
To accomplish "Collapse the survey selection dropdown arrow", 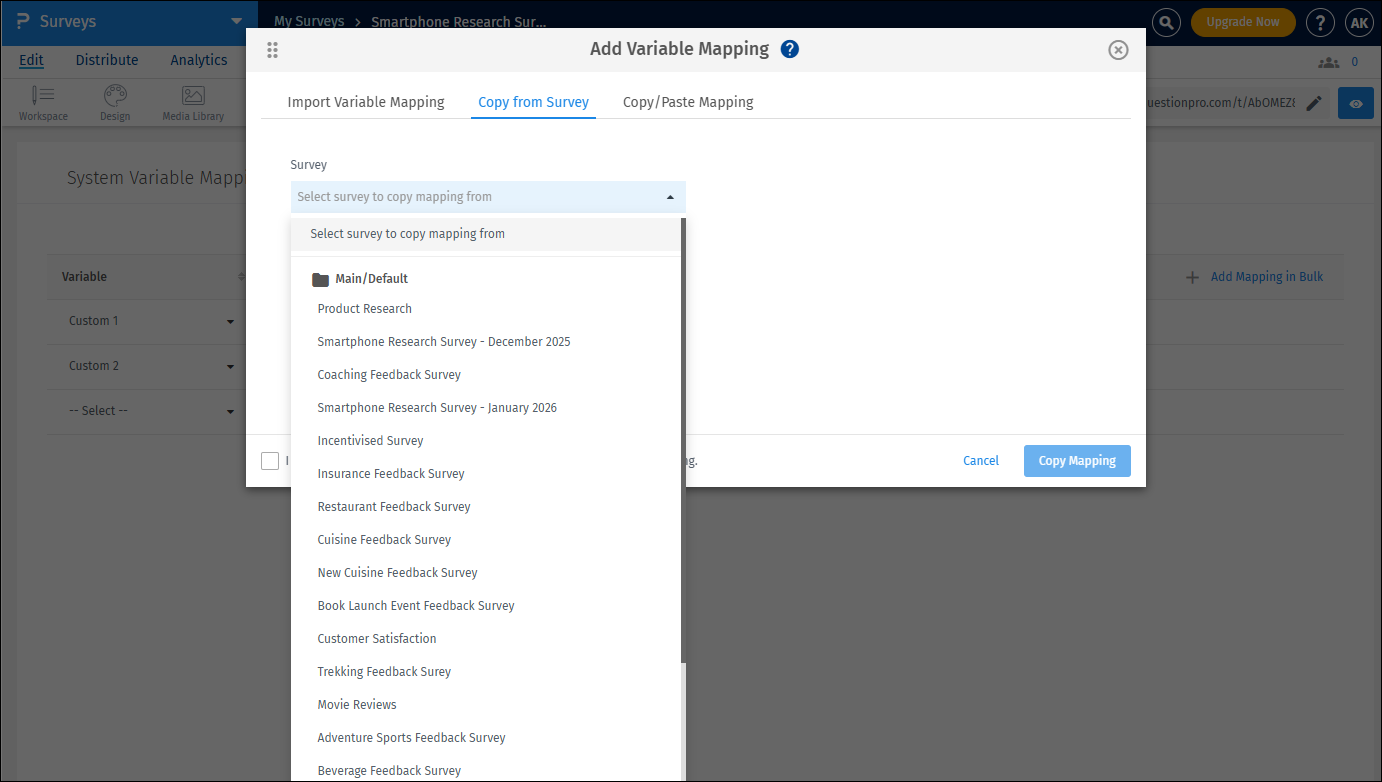I will (669, 196).
